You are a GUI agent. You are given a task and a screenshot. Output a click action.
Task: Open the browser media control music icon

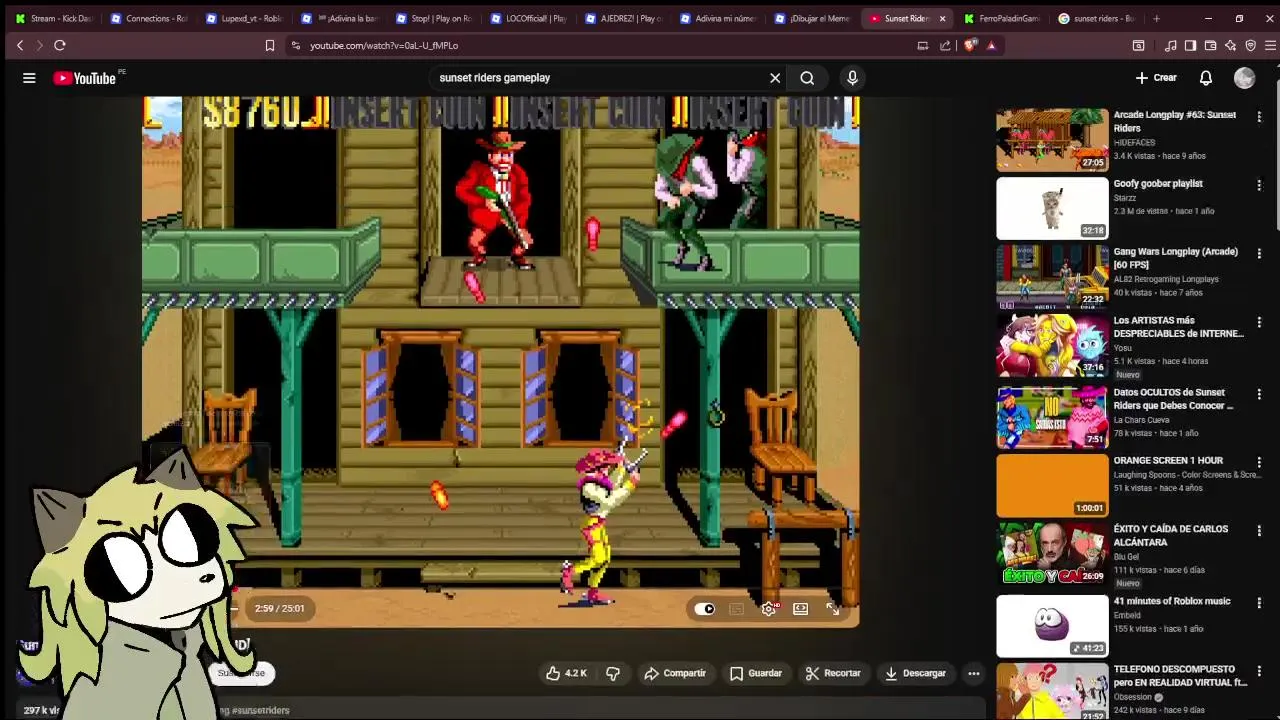[x=1170, y=45]
